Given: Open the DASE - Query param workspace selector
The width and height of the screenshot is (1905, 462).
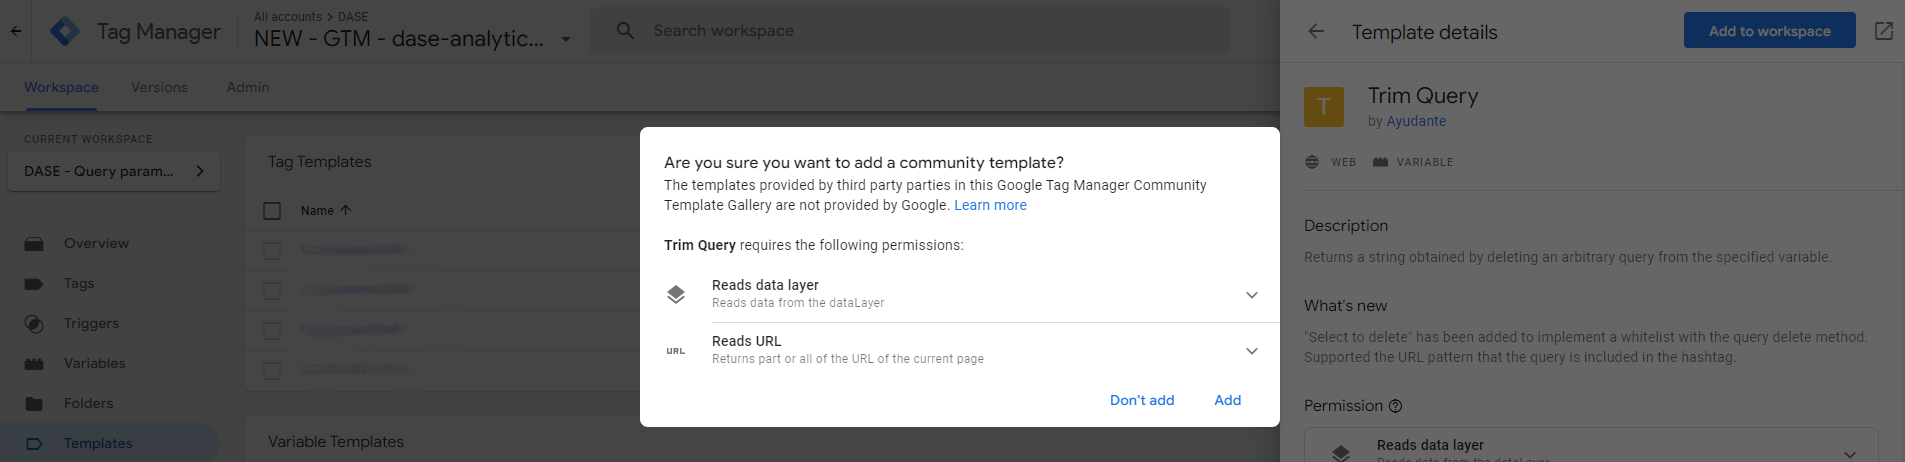Looking at the screenshot, I should (114, 171).
